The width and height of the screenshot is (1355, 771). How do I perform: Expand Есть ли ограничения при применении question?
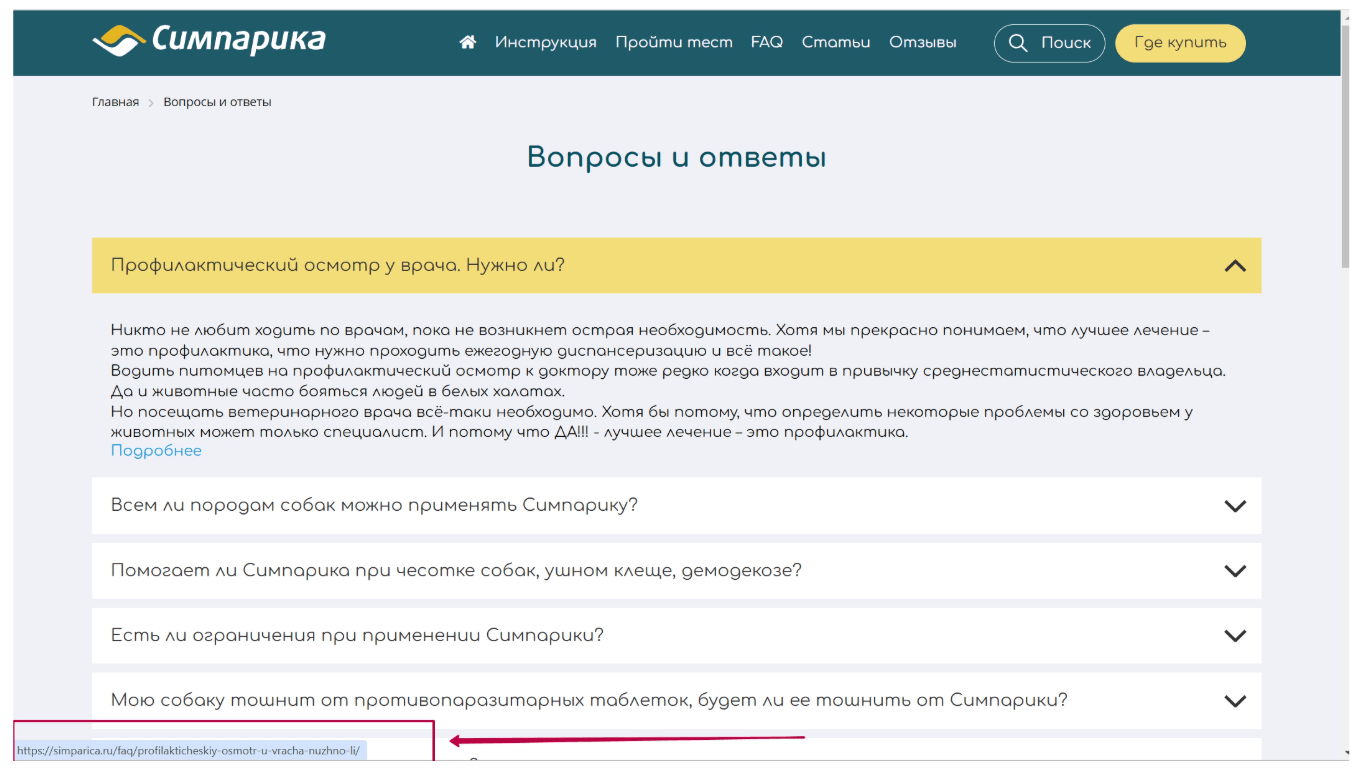(676, 636)
